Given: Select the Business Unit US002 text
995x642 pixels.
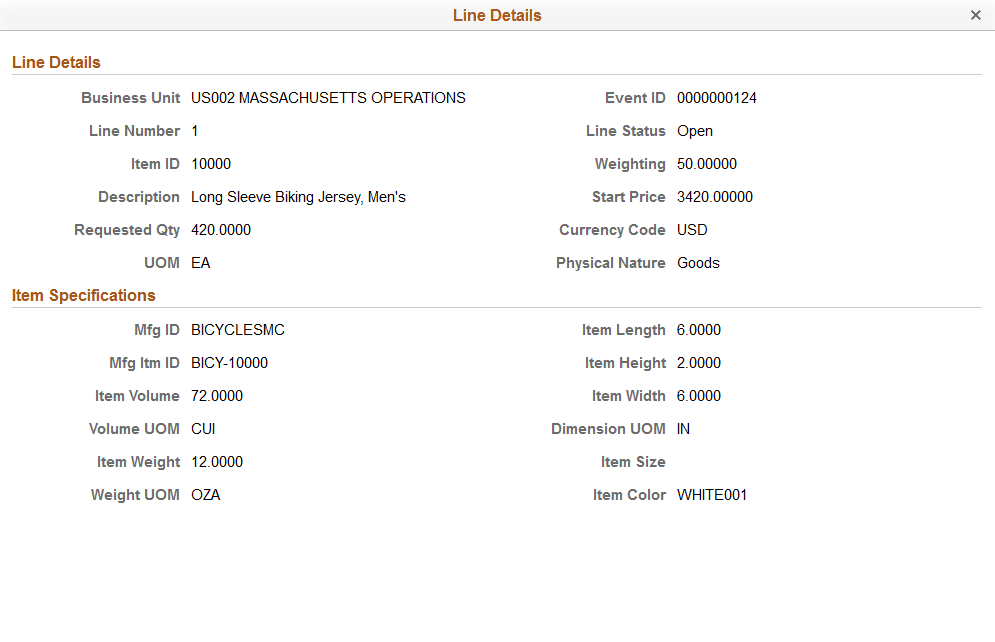Looking at the screenshot, I should (327, 97).
